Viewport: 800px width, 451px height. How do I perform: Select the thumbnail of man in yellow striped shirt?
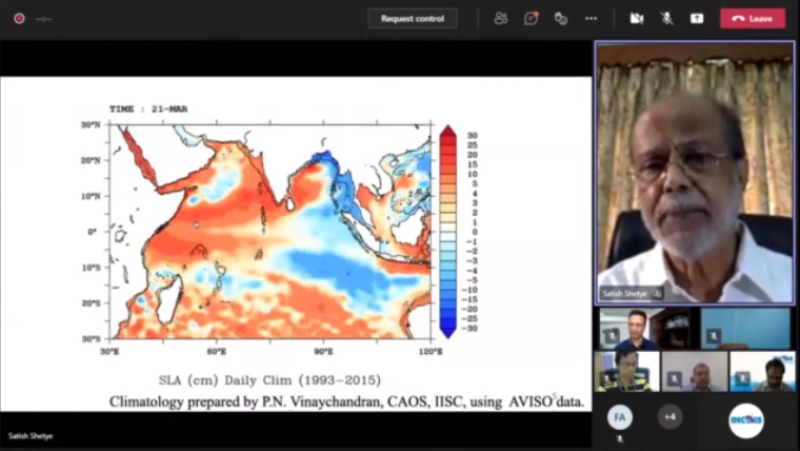[627, 371]
